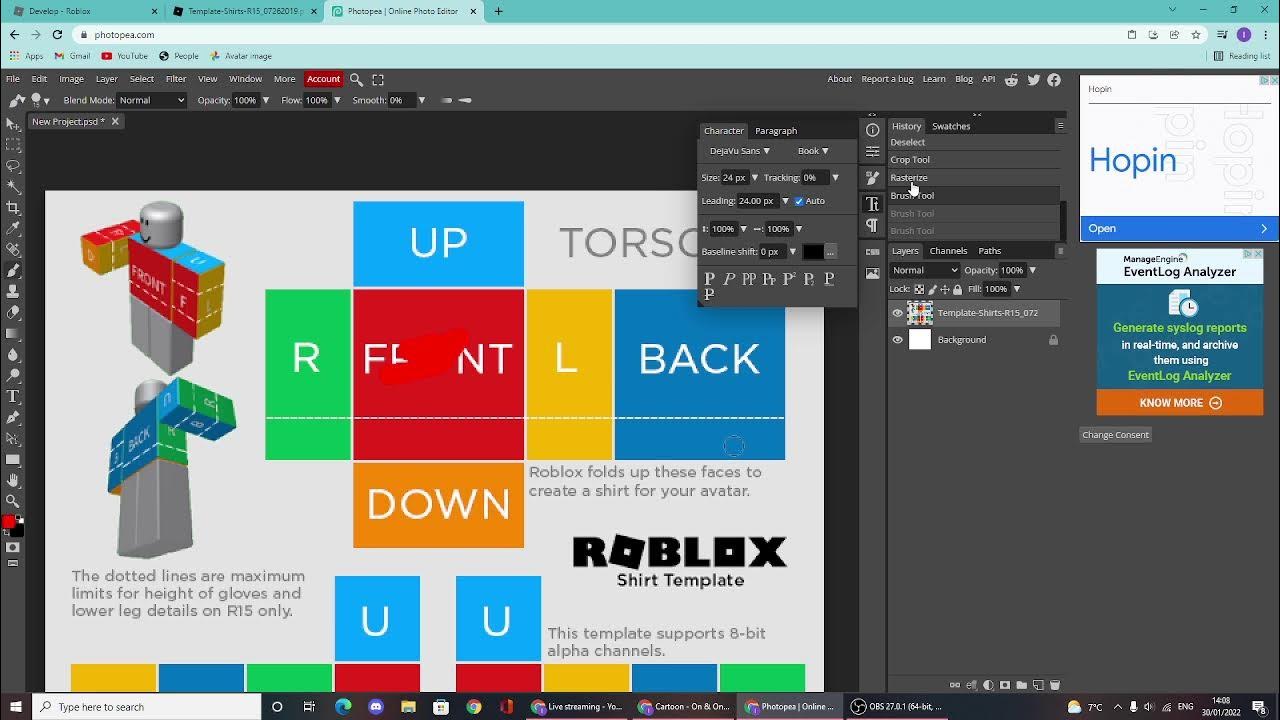Toggle lock all padlock in Layers panel

tap(958, 289)
